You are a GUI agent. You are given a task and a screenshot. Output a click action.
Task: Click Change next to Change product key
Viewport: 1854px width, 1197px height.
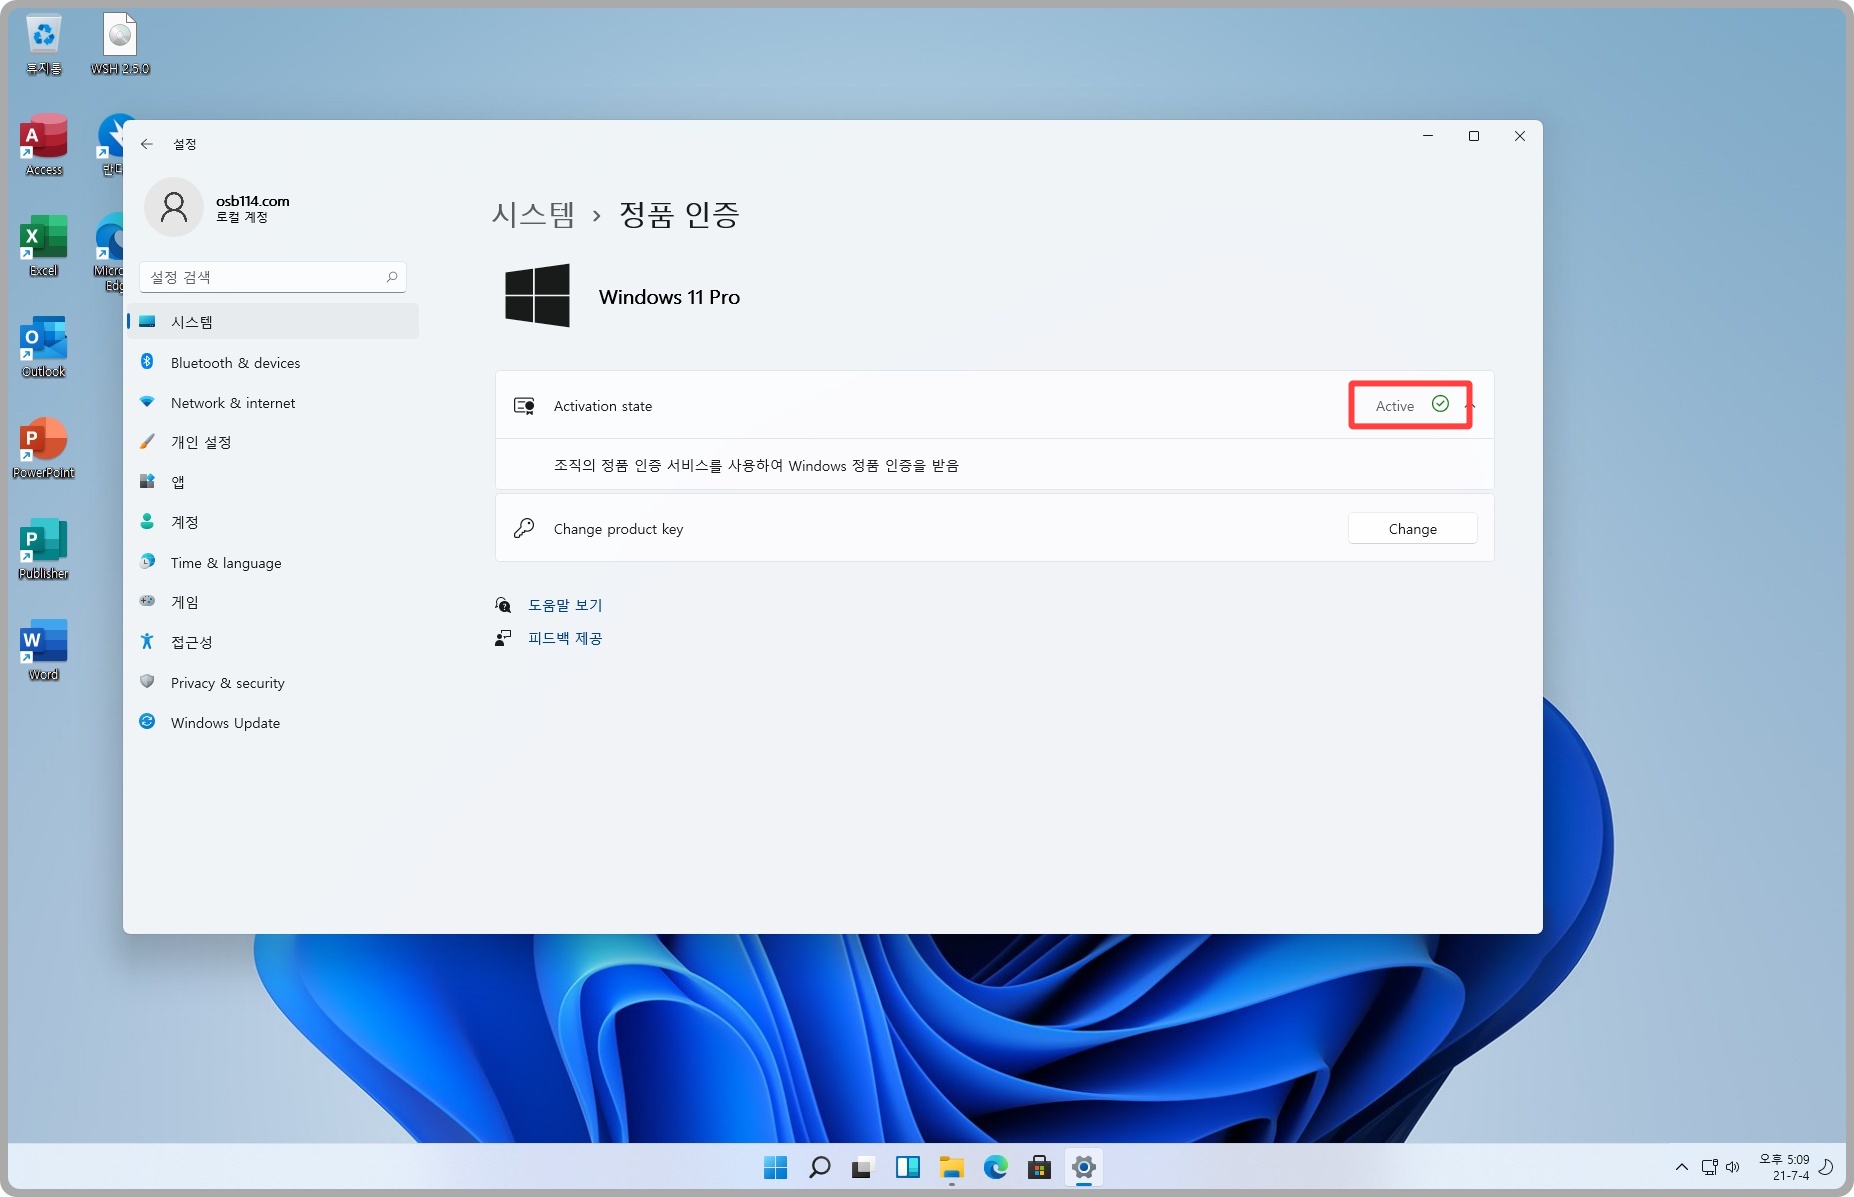click(x=1412, y=528)
